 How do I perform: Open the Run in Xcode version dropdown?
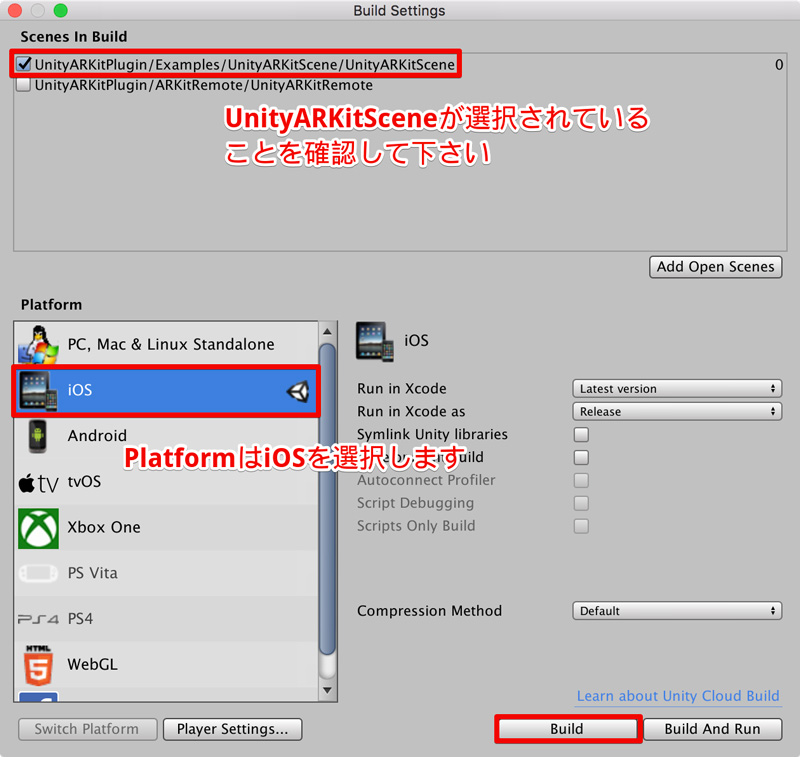[677, 389]
